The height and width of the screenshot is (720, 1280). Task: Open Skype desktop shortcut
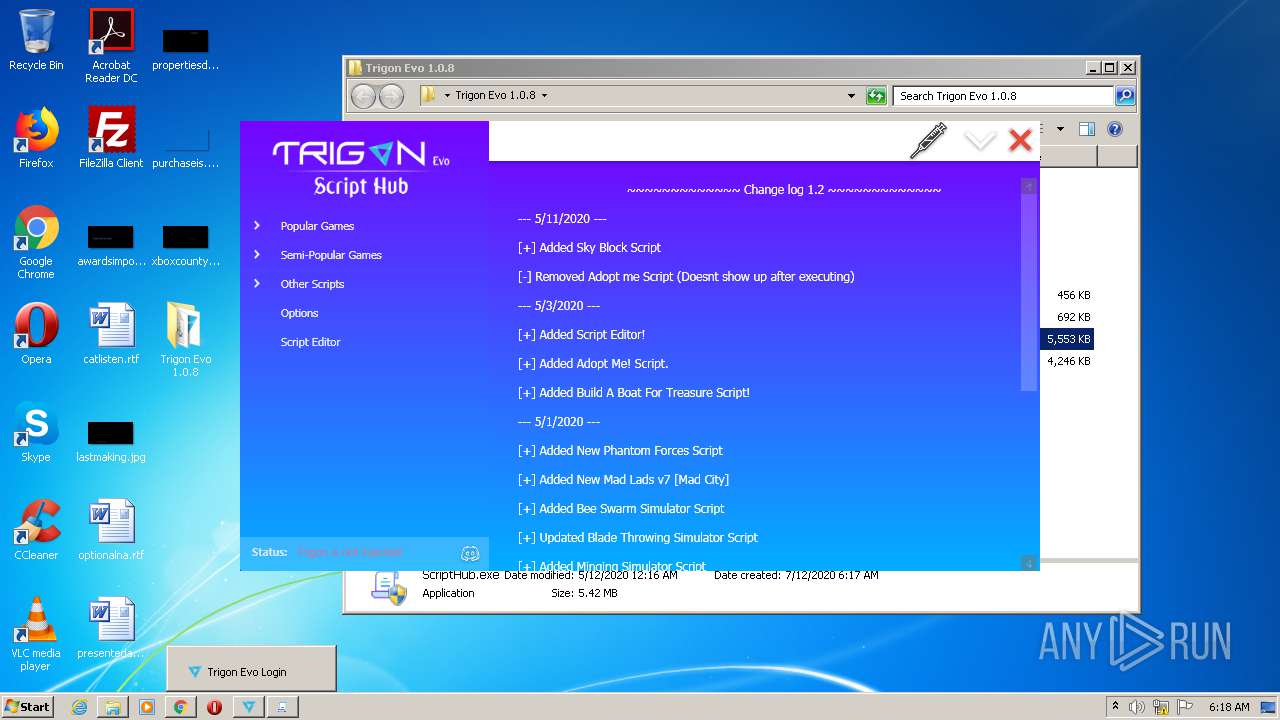tap(36, 432)
